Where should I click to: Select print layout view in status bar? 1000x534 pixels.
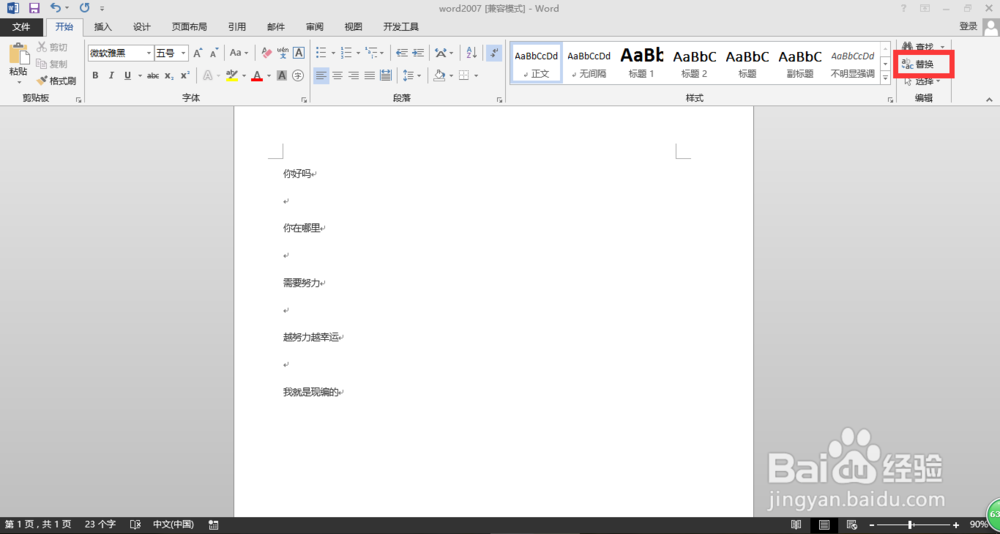click(825, 524)
